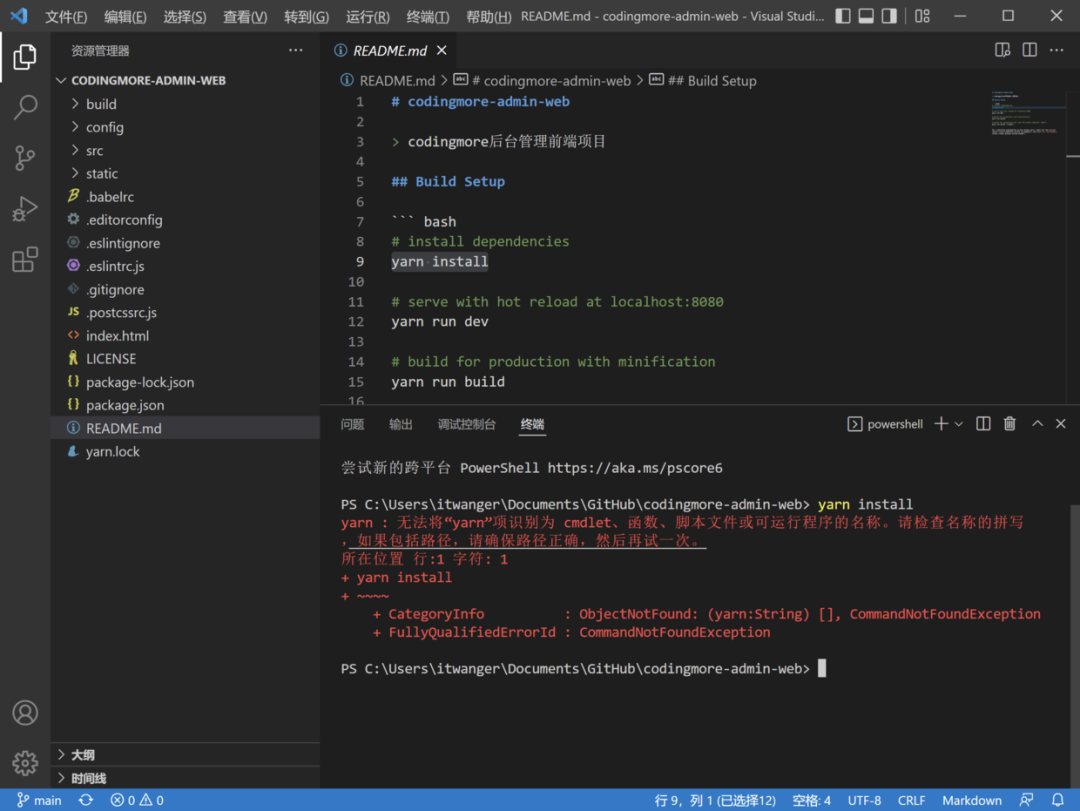Switch to the 调试控制台 debug console tab

point(466,424)
